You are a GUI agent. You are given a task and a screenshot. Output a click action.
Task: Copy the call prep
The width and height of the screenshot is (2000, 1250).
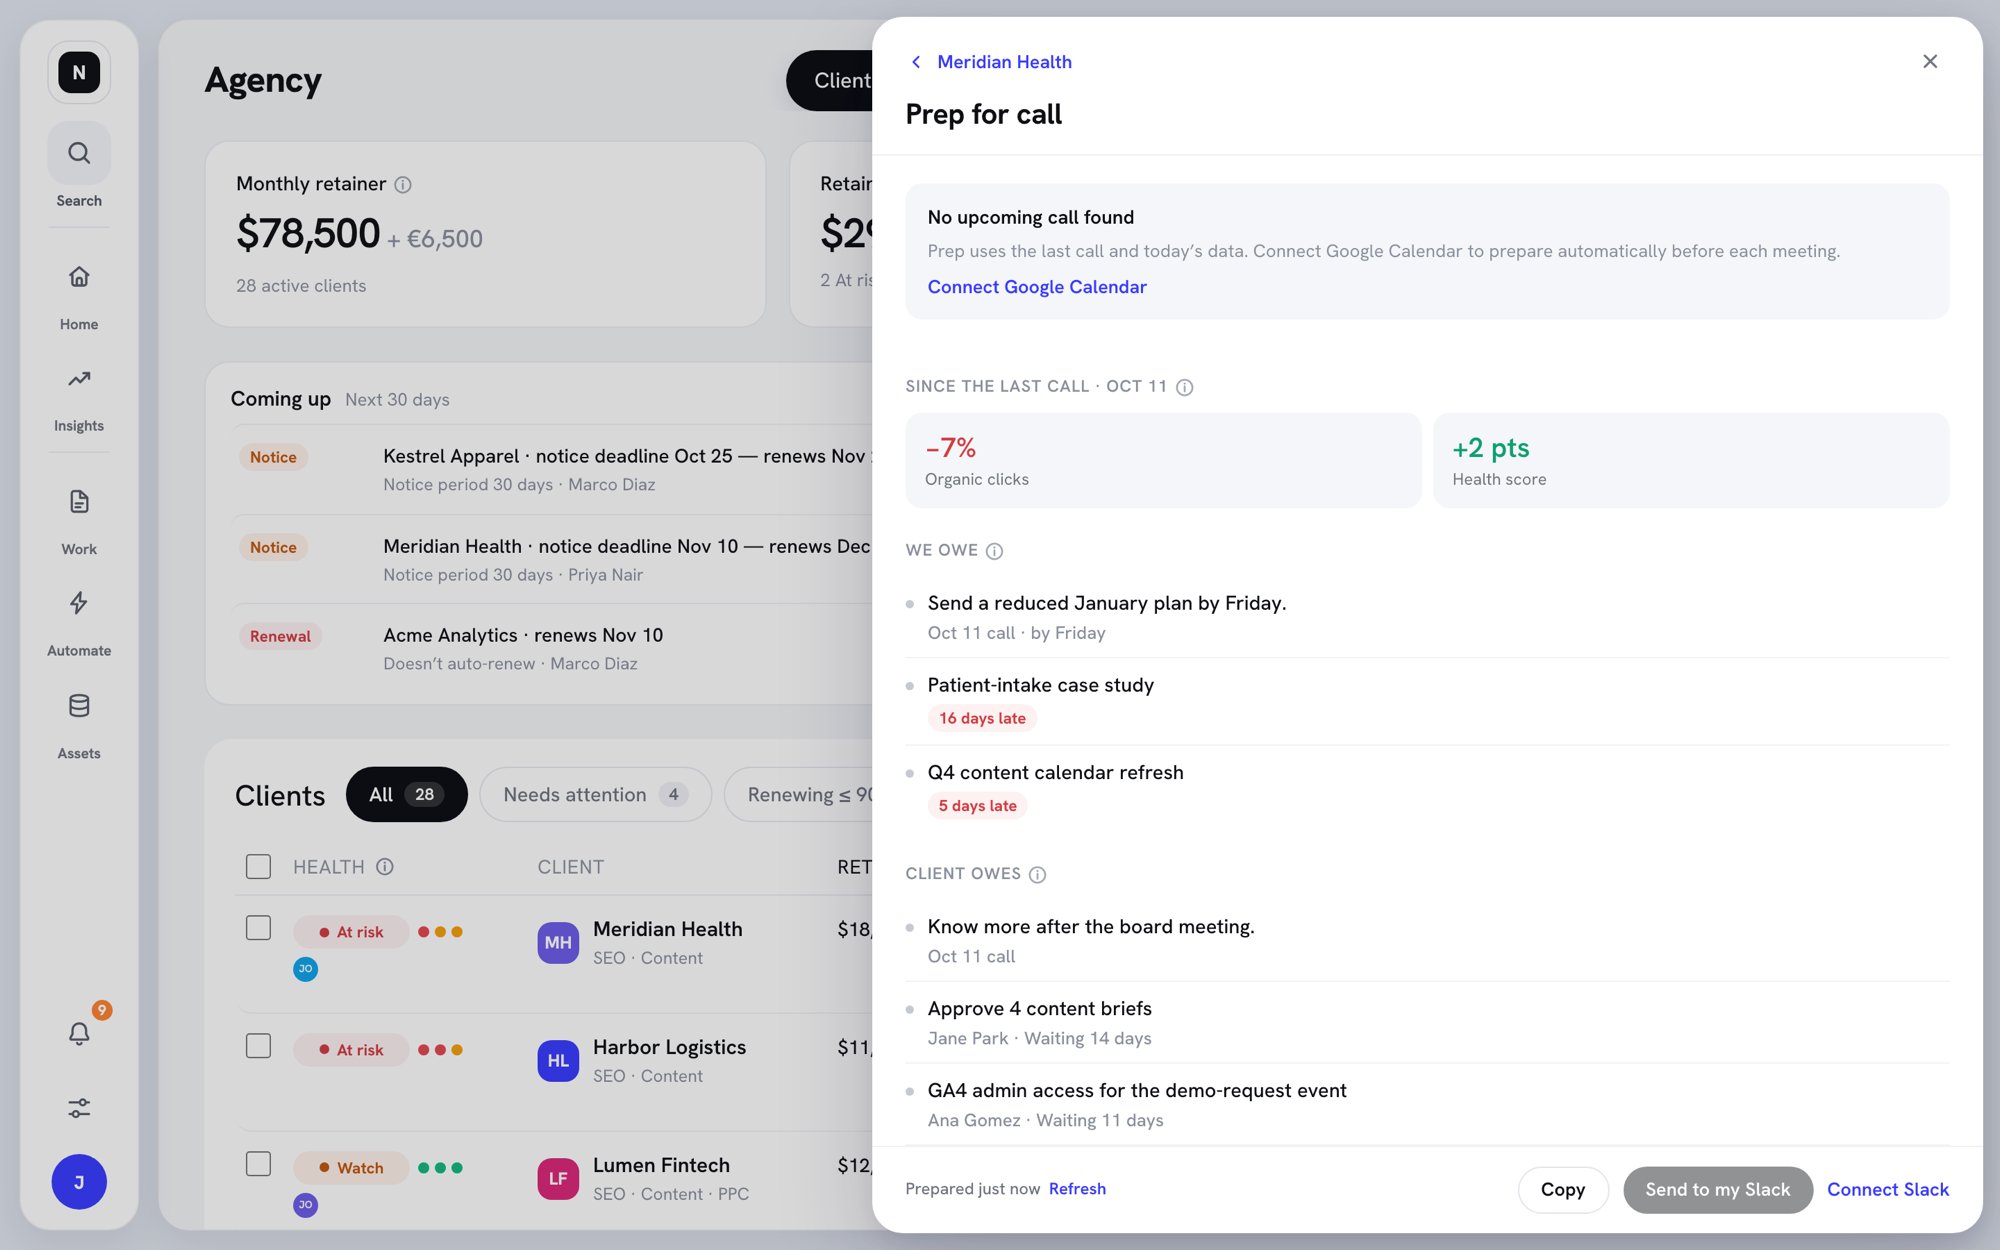(1563, 1190)
